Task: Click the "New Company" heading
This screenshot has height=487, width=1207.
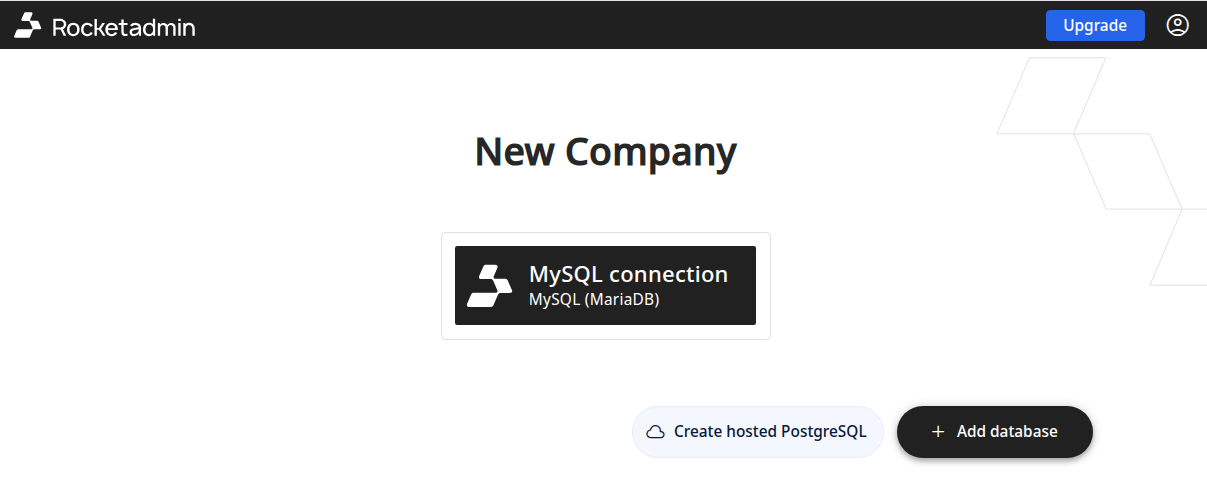Action: (x=605, y=152)
